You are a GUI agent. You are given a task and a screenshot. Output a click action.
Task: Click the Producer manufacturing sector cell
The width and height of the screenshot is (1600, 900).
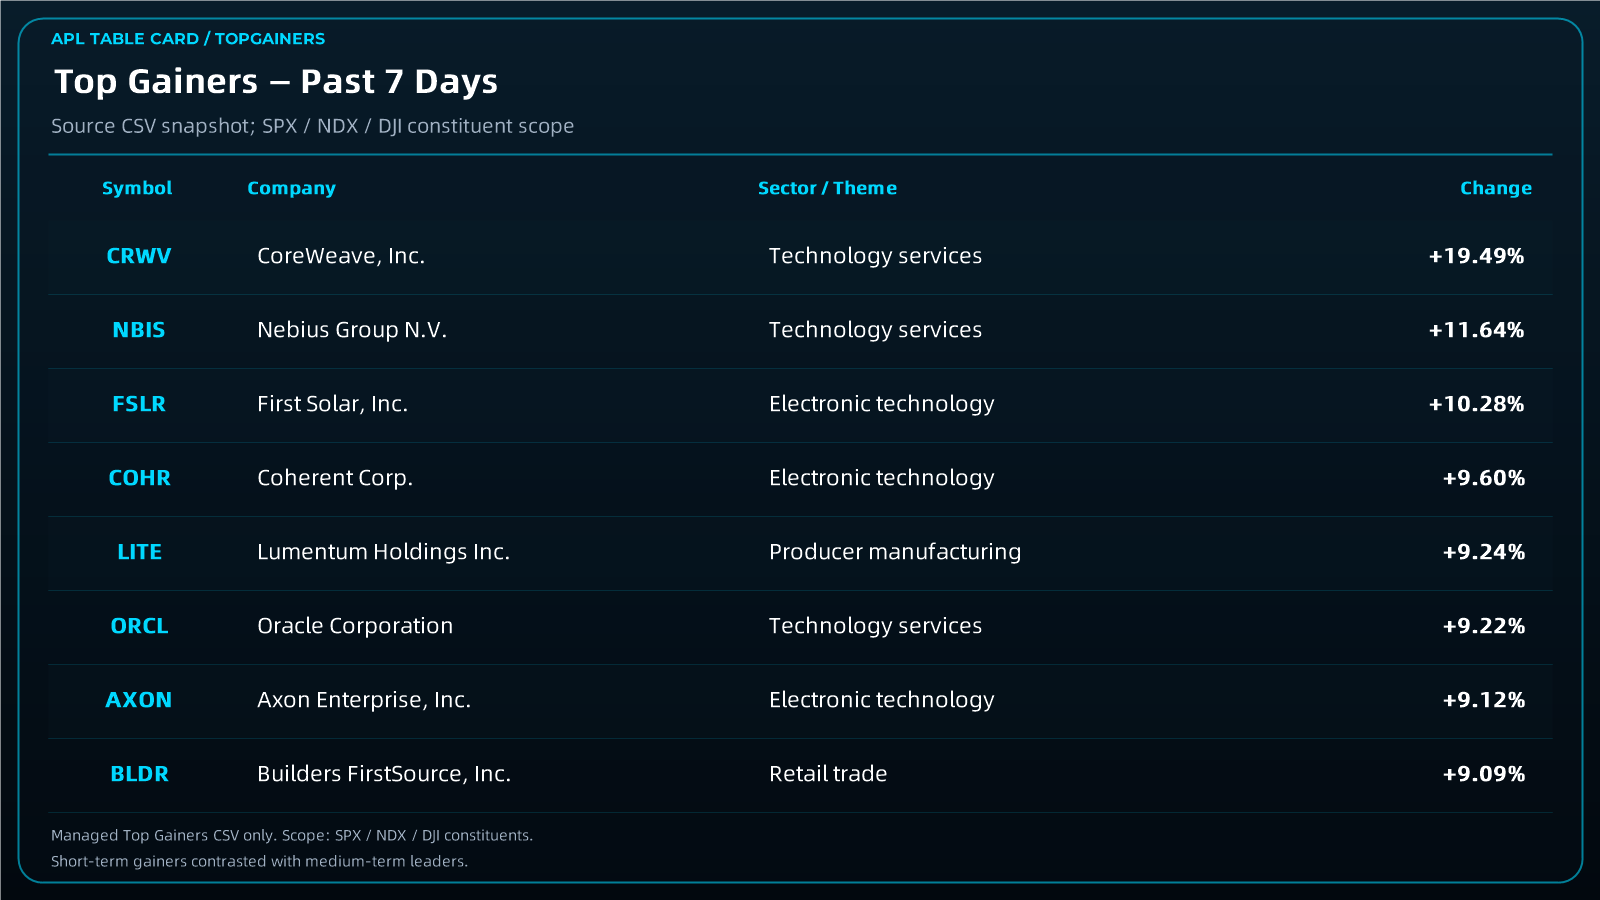895,552
